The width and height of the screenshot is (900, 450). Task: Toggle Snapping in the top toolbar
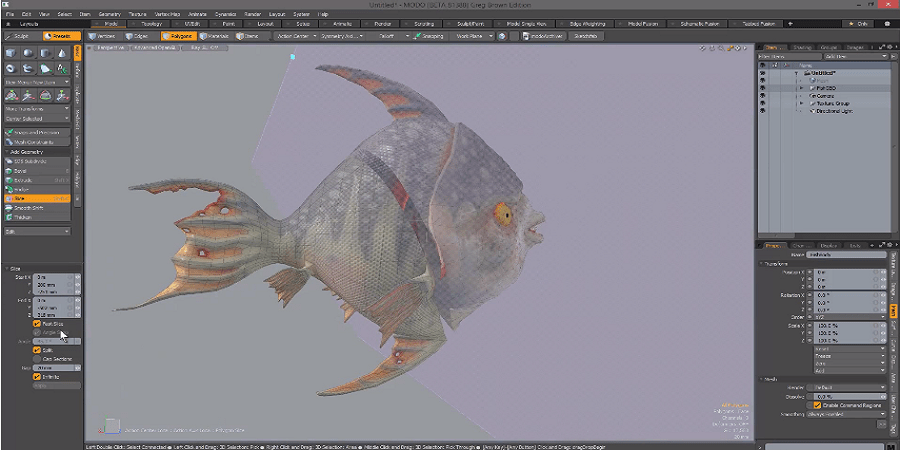pos(430,36)
